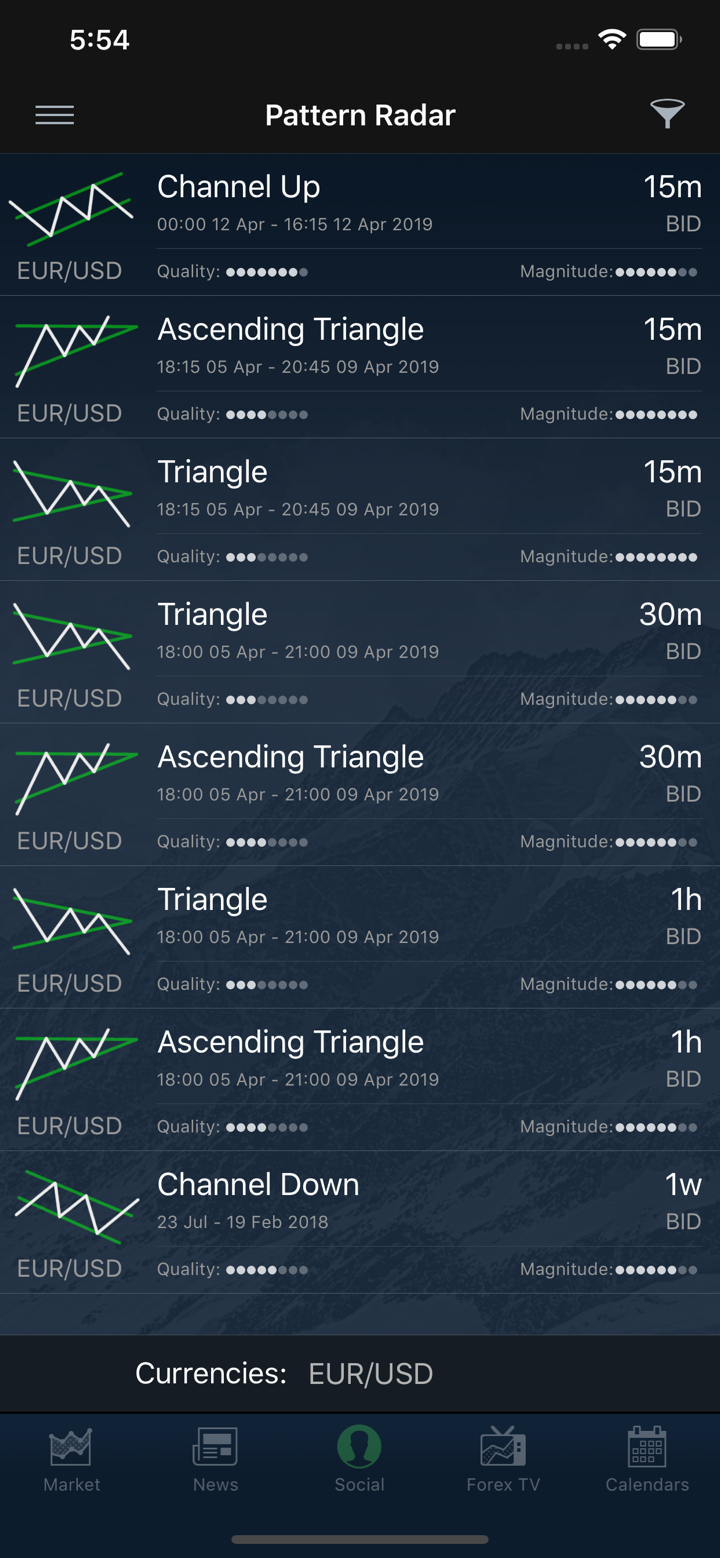Open the Forex TV tab
This screenshot has height=1558, width=720.
pos(503,1461)
